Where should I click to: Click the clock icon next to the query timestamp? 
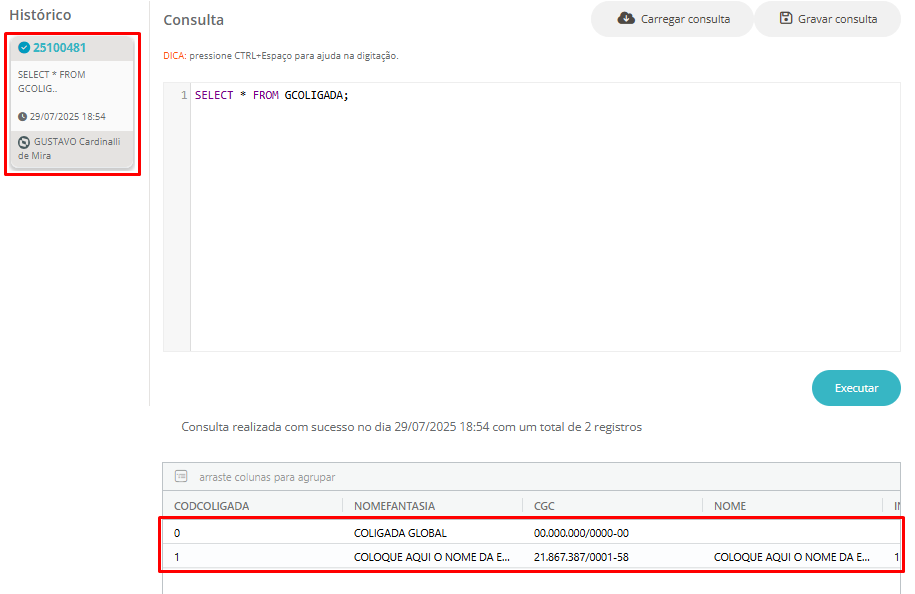21,116
